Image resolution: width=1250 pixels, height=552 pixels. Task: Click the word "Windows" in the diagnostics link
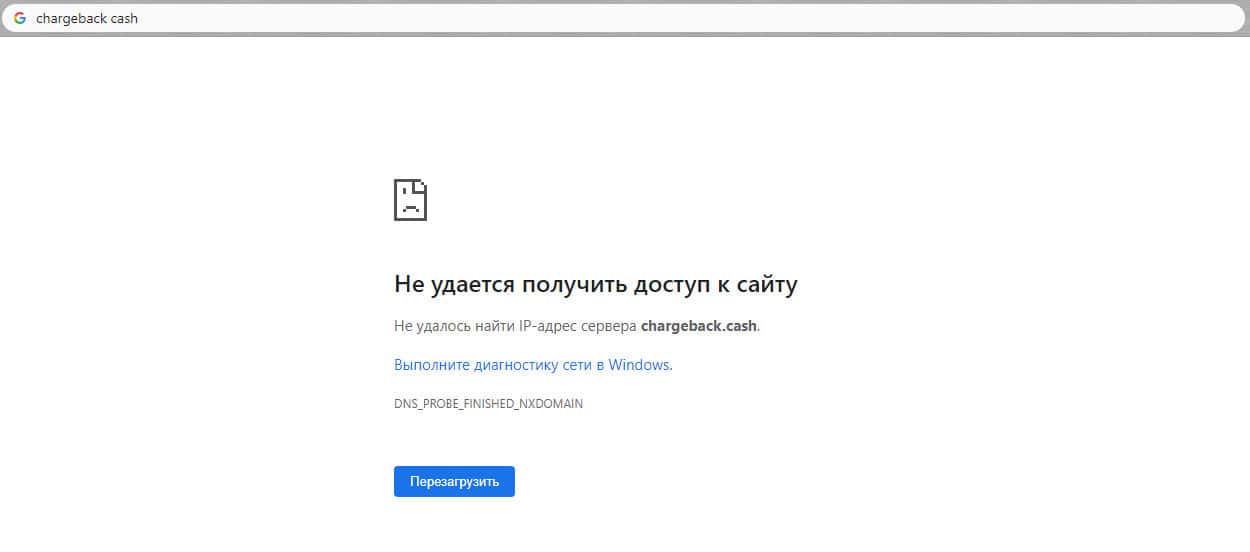click(x=639, y=365)
